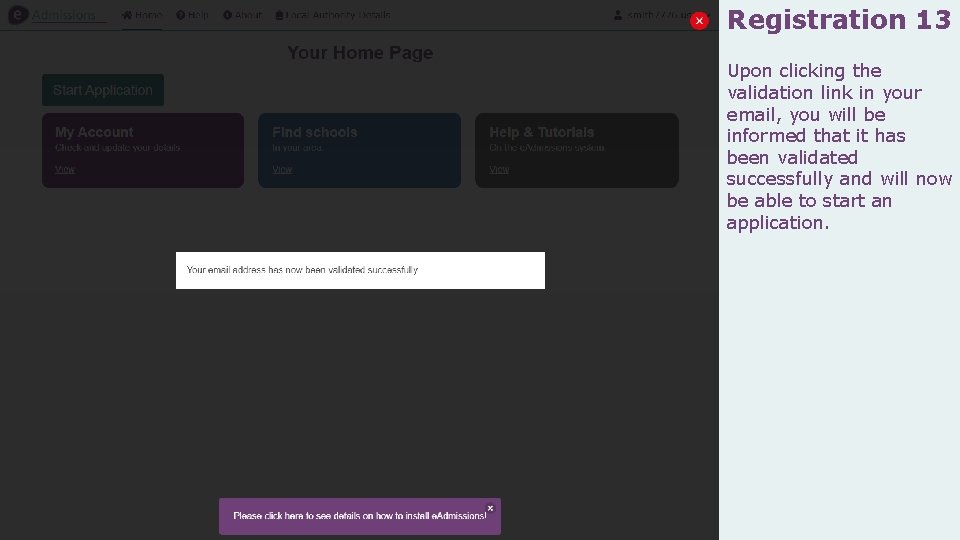960x540 pixels.
Task: Open Local Authority Details in the navbar
Action: 332,15
